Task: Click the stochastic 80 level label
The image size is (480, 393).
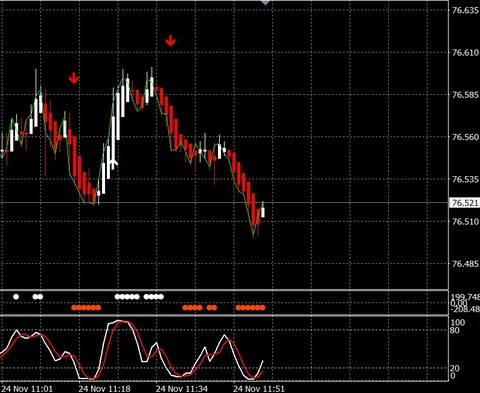Action: [x=455, y=331]
